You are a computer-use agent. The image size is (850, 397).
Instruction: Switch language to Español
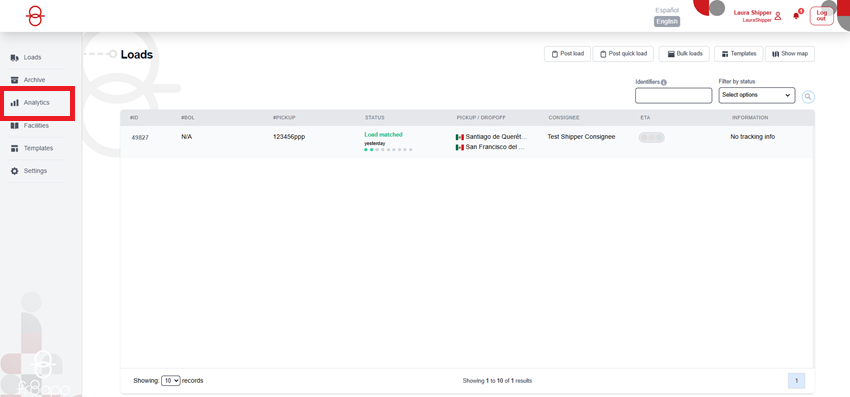pyautogui.click(x=667, y=10)
